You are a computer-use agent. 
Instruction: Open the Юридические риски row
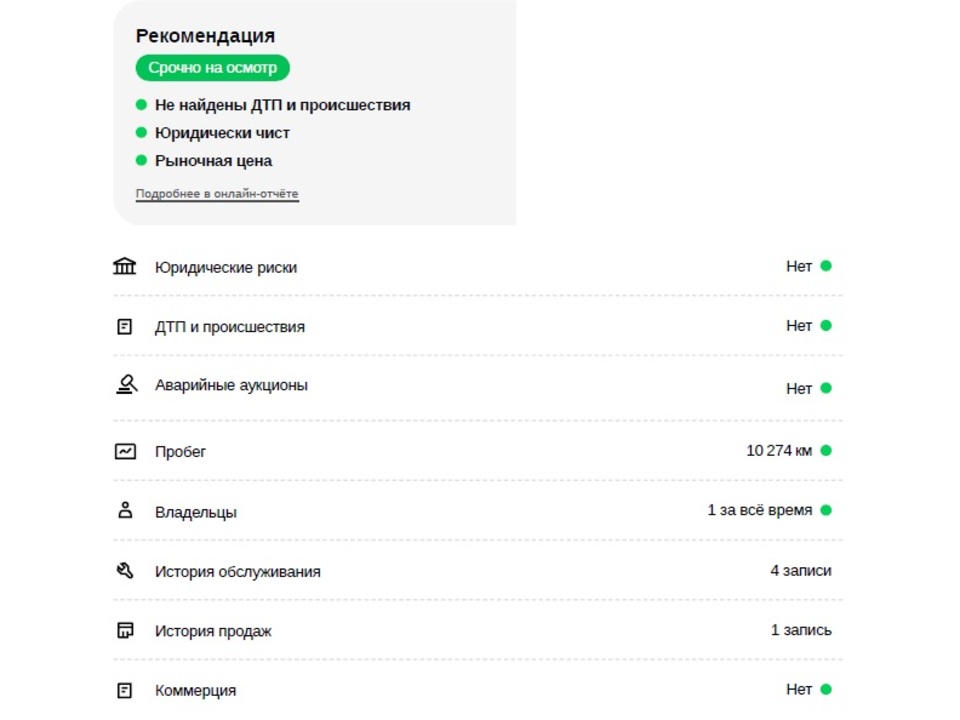(x=478, y=266)
